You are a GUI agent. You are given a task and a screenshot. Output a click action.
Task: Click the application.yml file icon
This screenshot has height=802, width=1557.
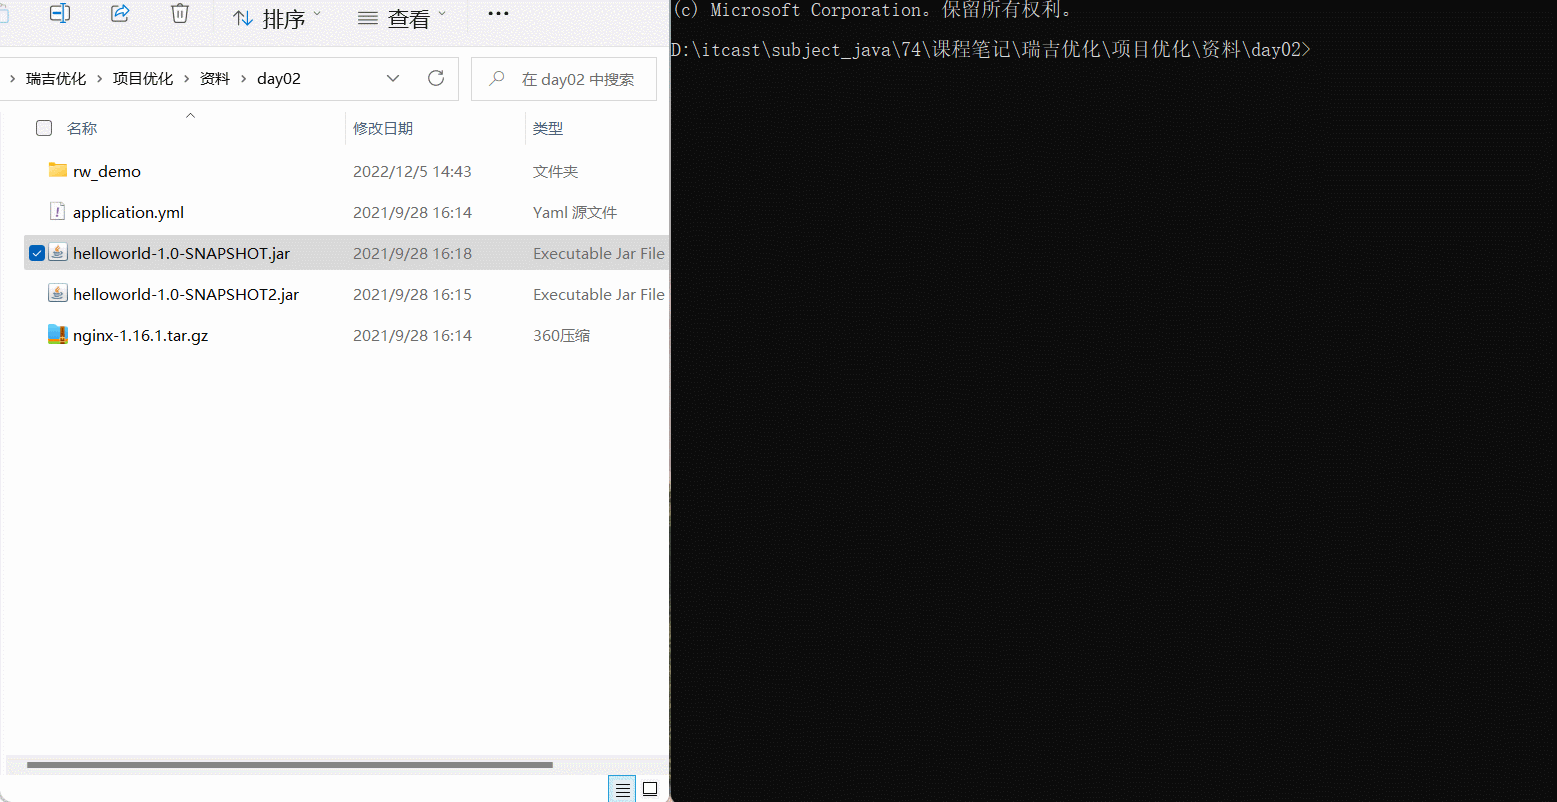coord(57,212)
